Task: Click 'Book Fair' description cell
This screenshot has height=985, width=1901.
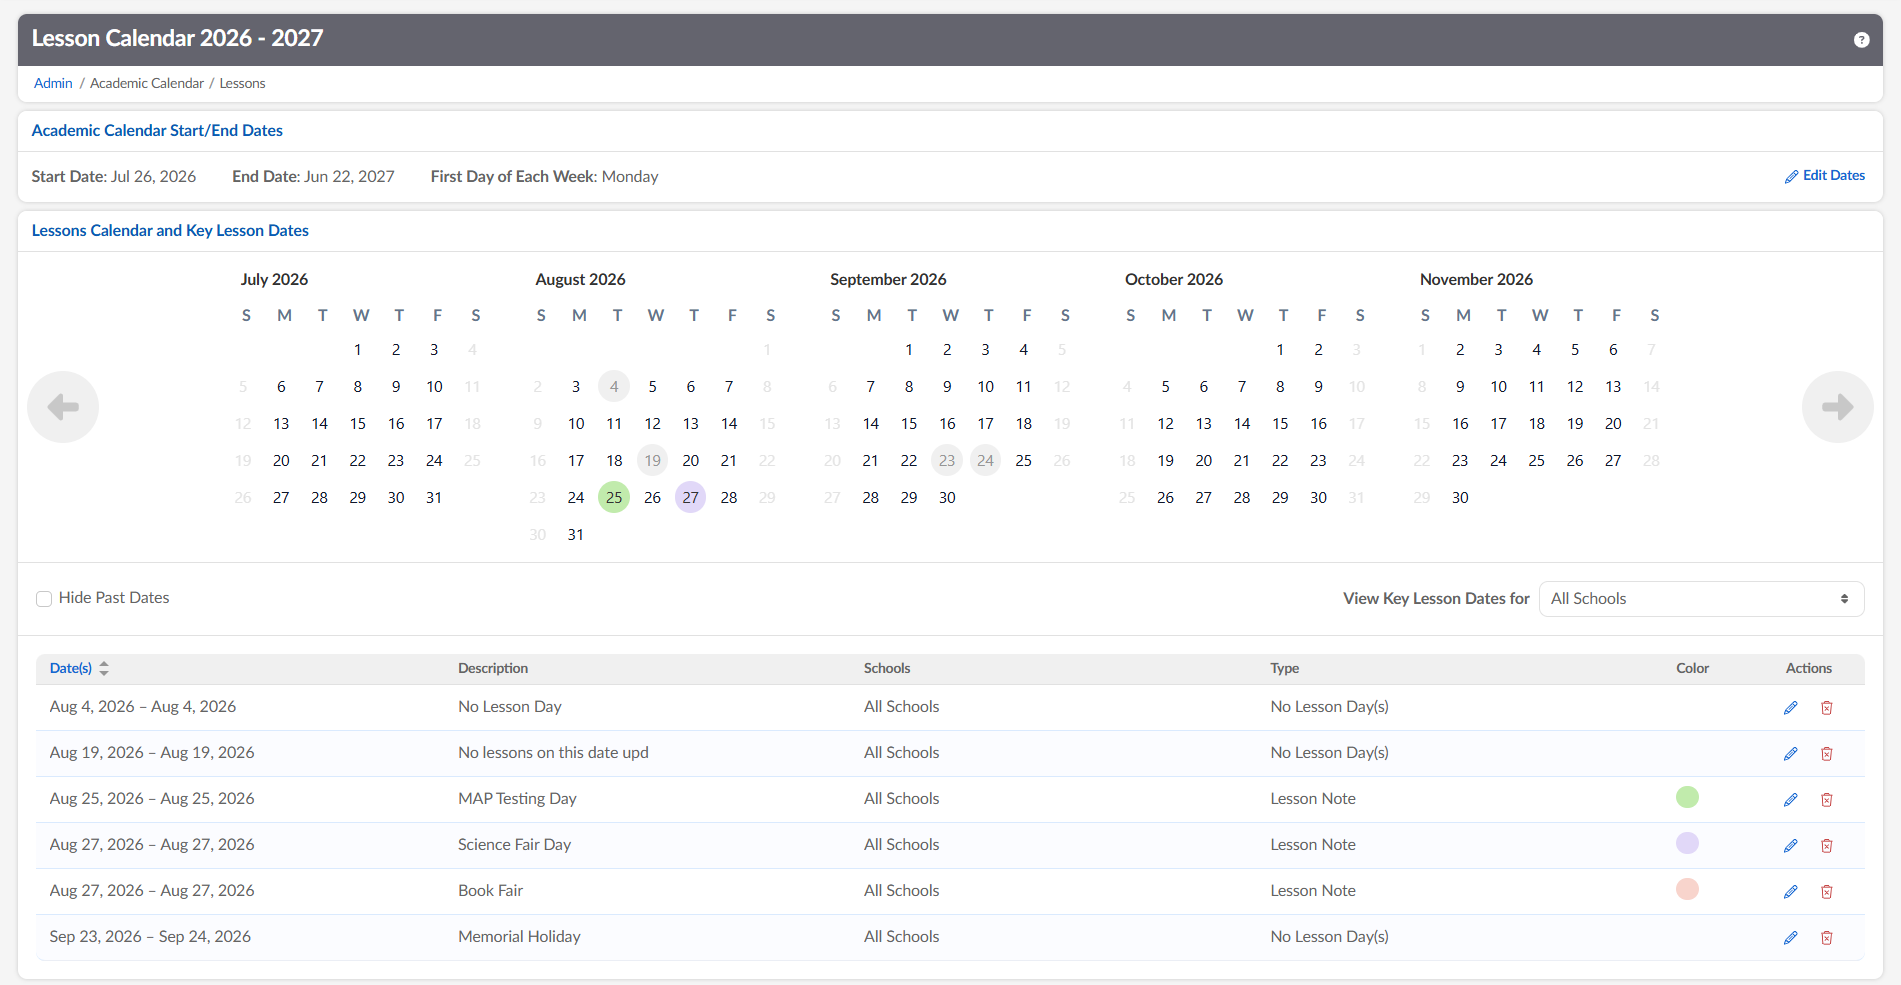Action: [490, 891]
